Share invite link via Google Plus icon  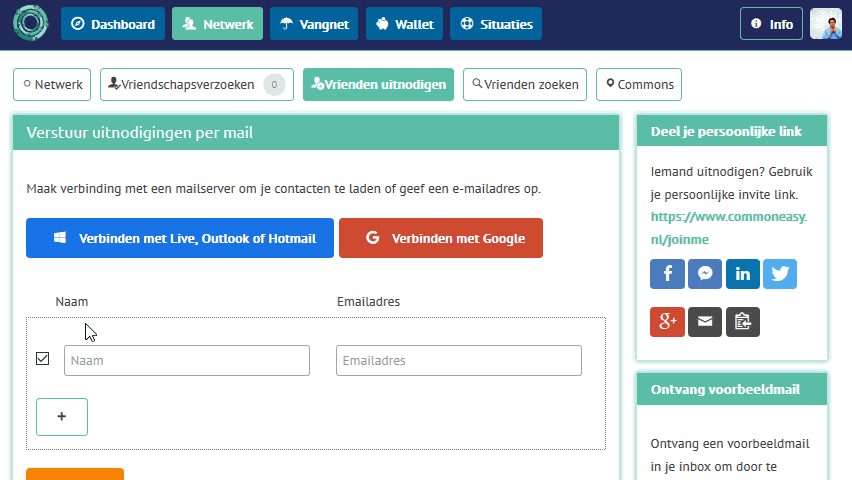[x=667, y=321]
